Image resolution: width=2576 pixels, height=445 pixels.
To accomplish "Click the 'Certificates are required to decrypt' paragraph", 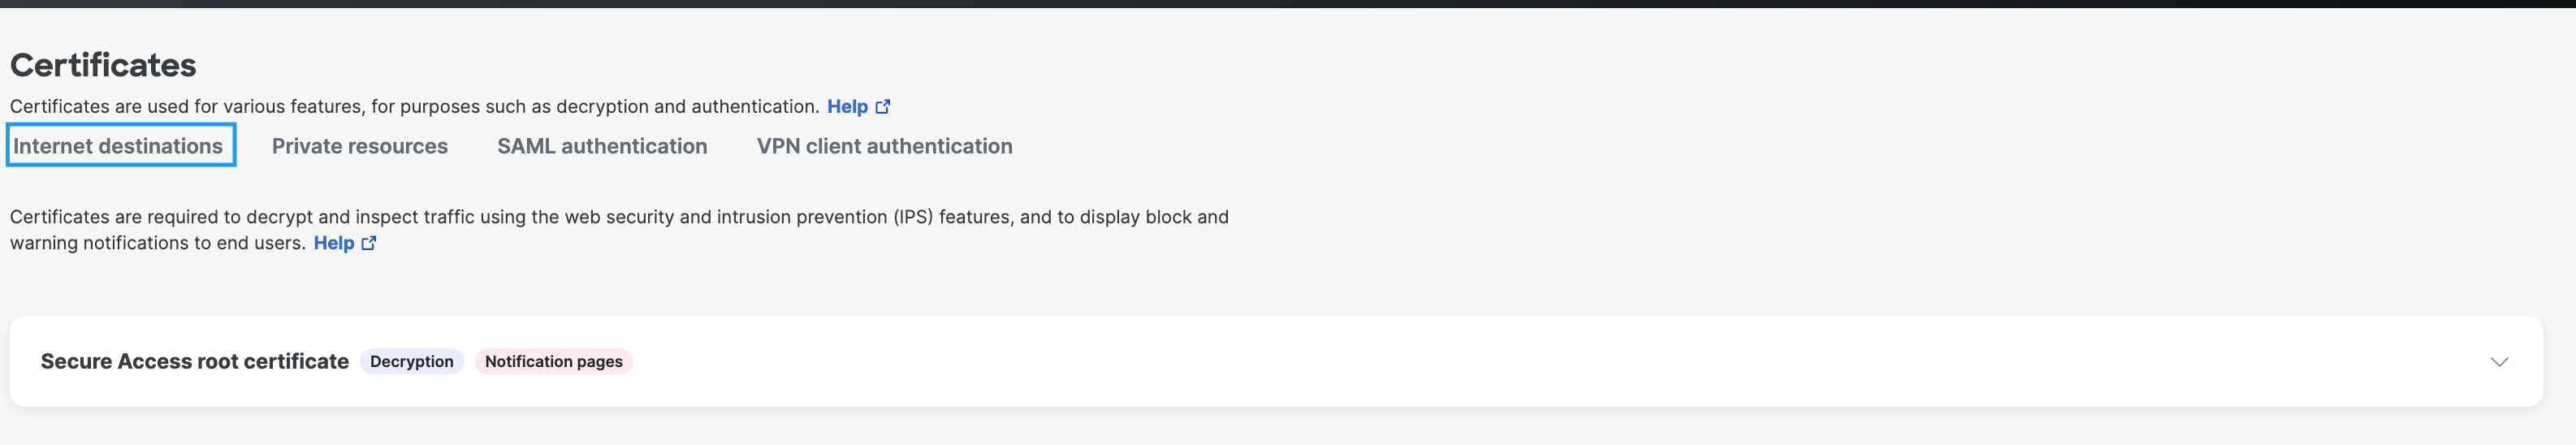I will (x=619, y=230).
